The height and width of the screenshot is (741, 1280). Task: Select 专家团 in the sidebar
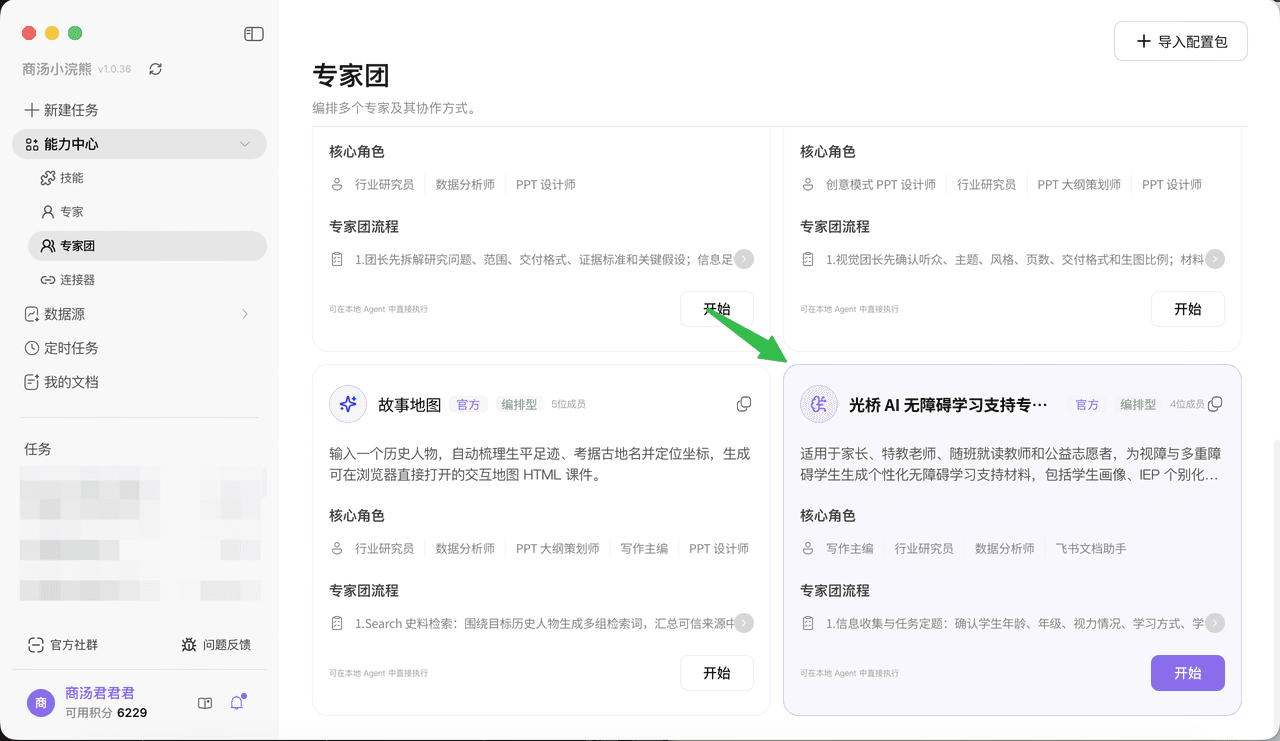[x=147, y=246]
